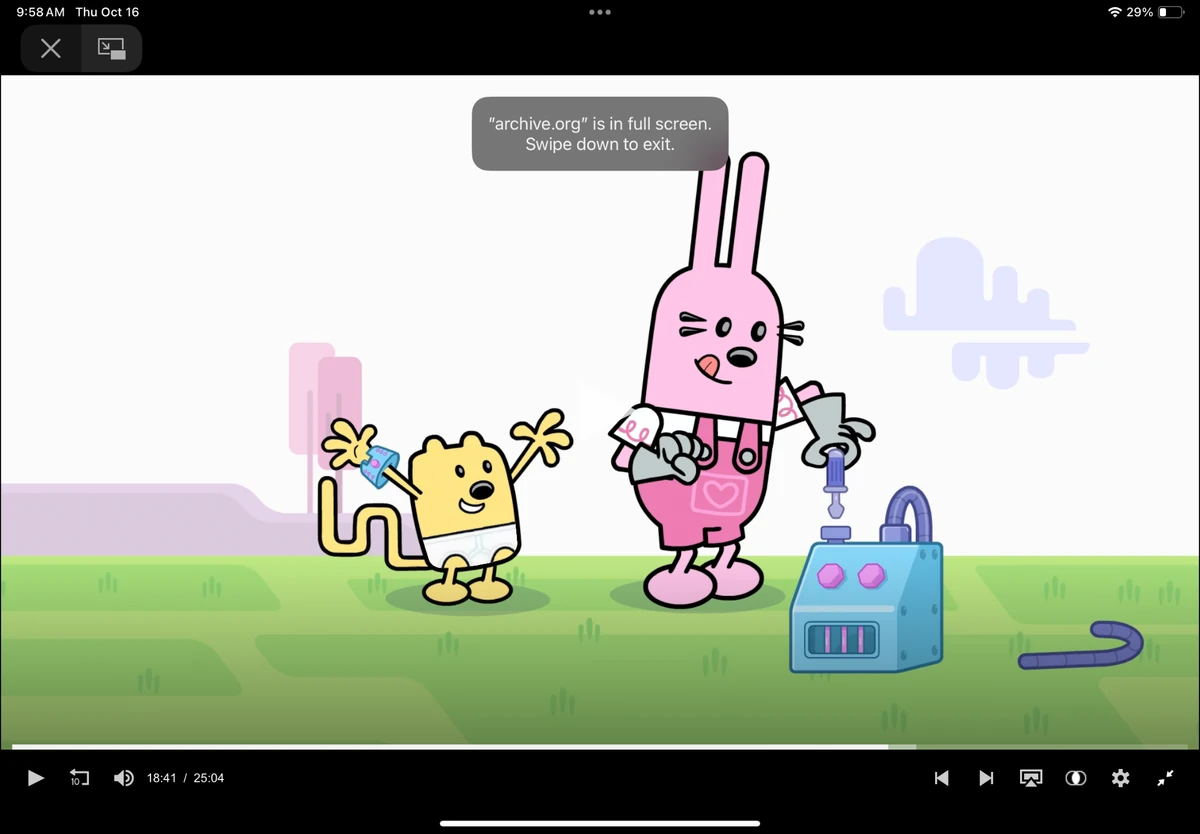Tap the 9:58 AM clock

pyautogui.click(x=40, y=12)
